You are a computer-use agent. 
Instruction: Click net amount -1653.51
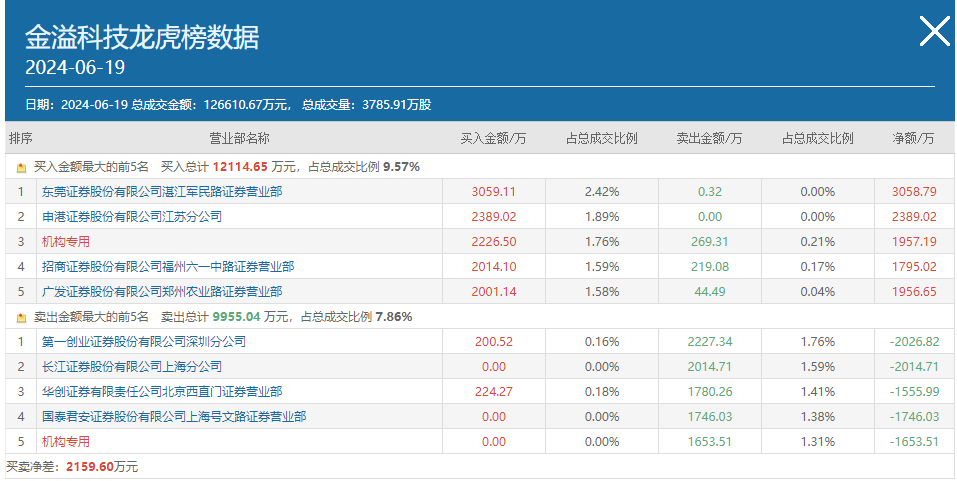coord(914,441)
